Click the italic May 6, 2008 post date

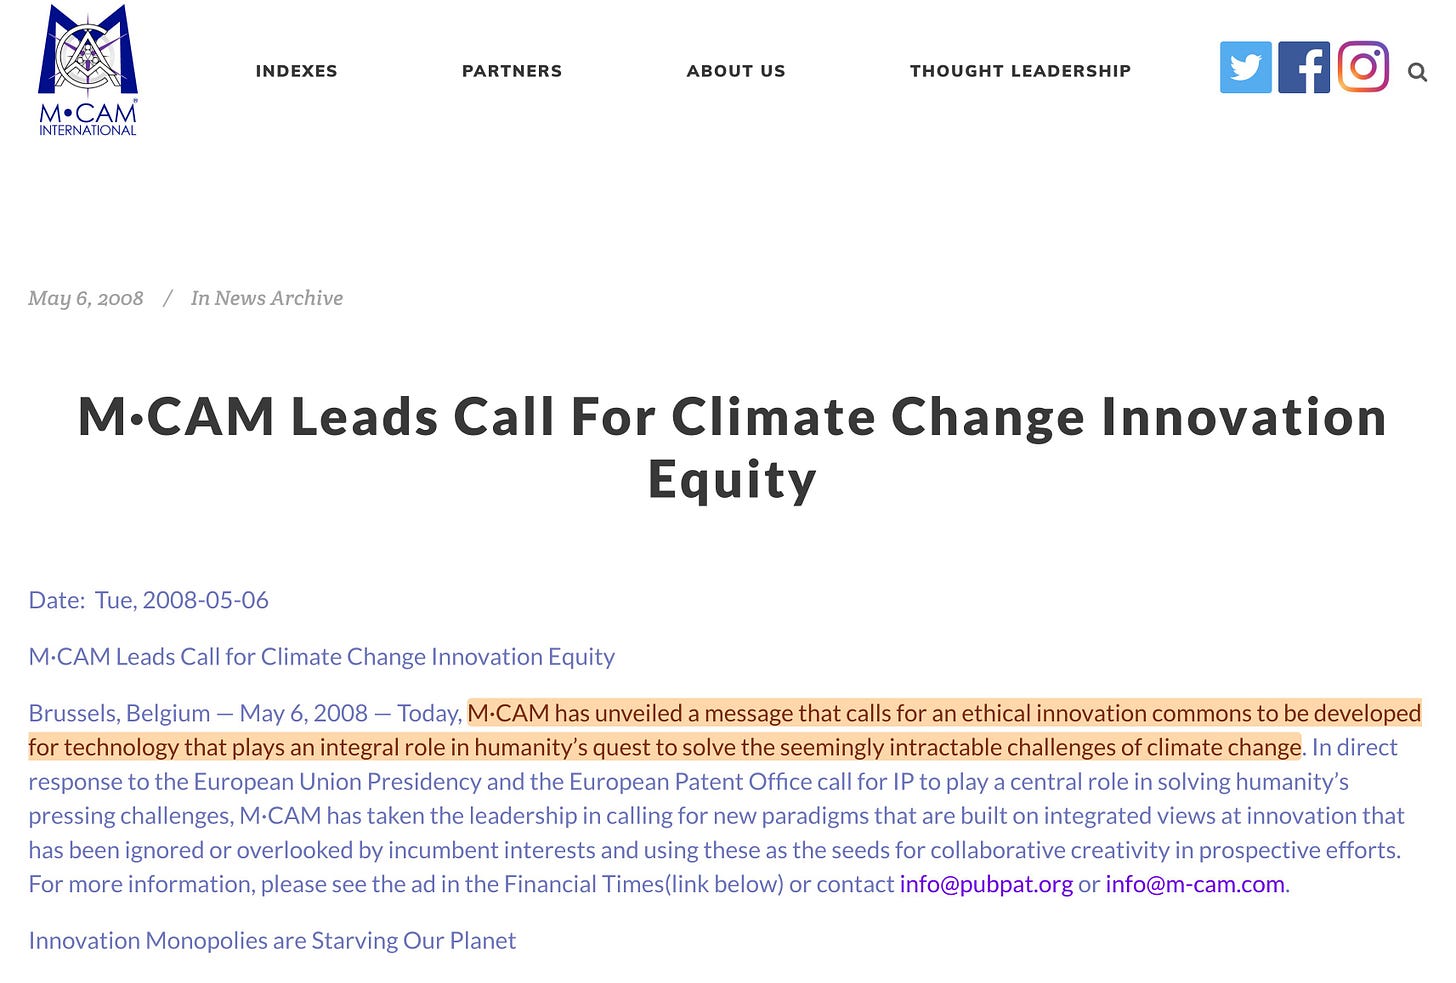86,298
